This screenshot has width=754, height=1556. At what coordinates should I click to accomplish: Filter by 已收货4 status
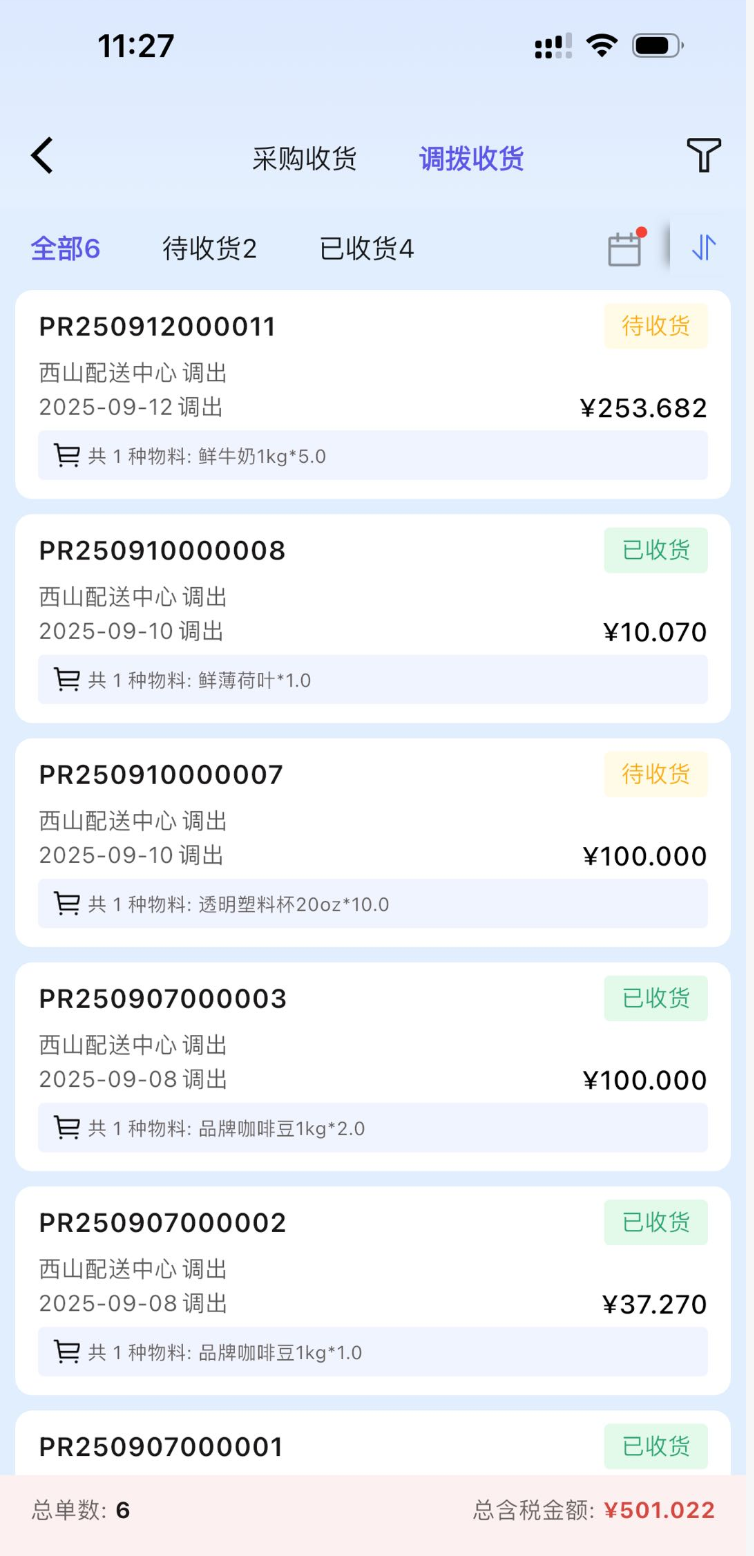[366, 248]
